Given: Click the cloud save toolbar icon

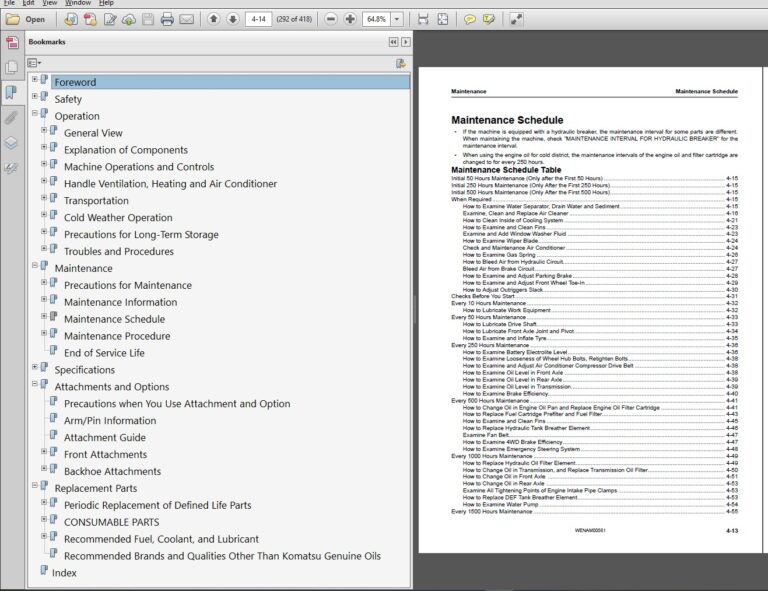Looking at the screenshot, I should (129, 20).
